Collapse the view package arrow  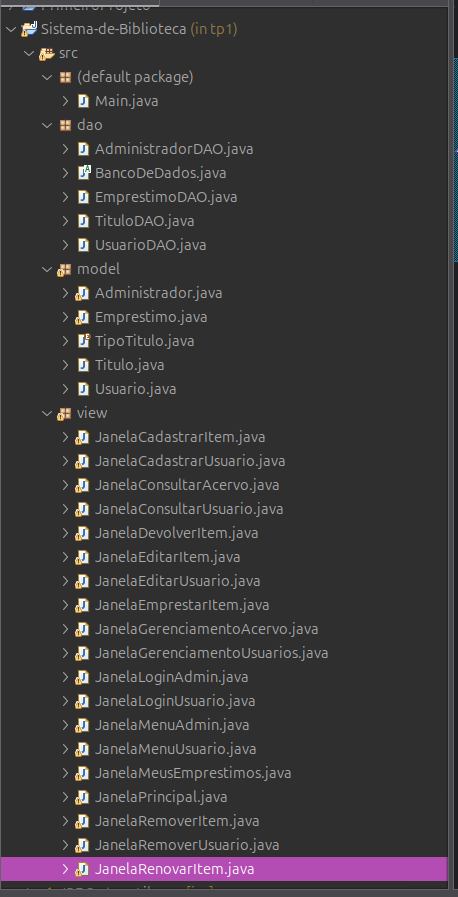pos(47,413)
